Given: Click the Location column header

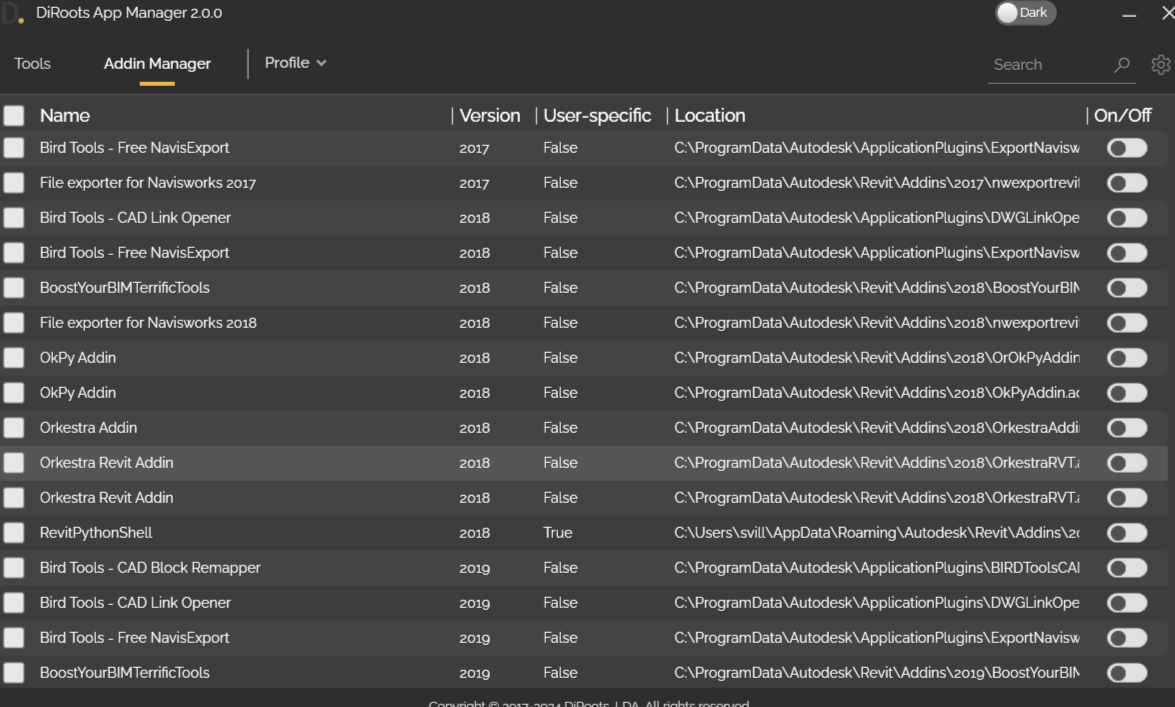Looking at the screenshot, I should pyautogui.click(x=710, y=115).
